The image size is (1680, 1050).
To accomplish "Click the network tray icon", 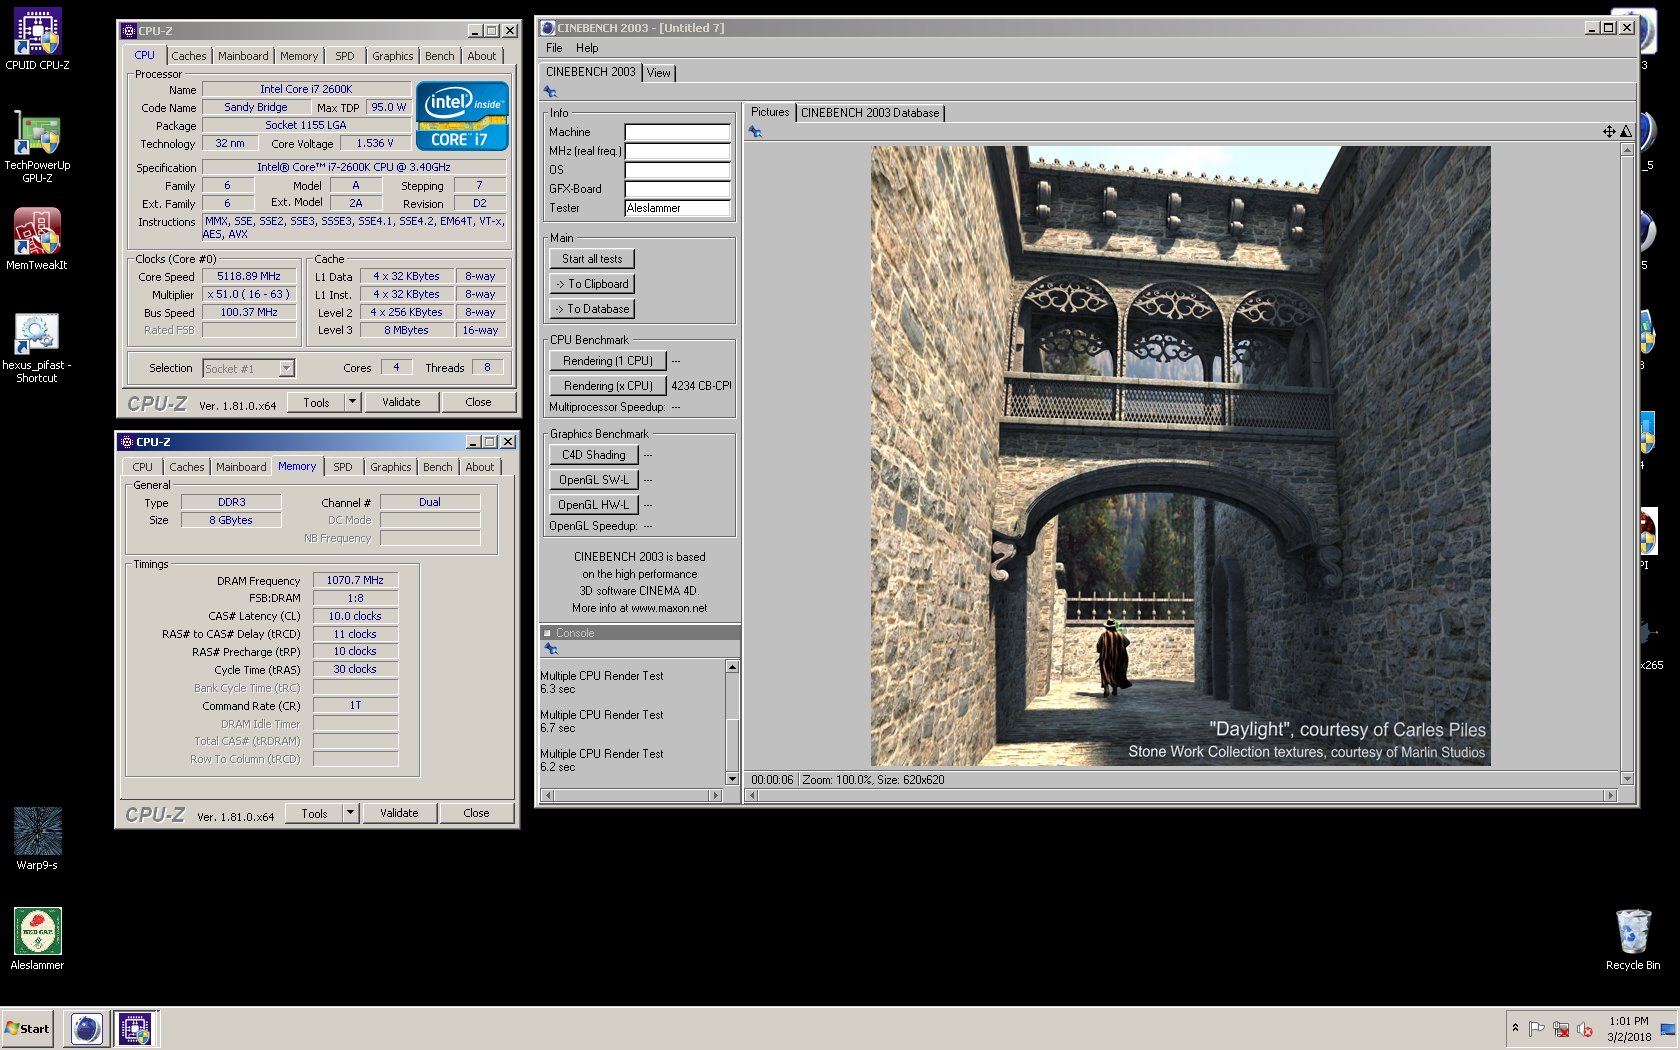I will [x=1561, y=1029].
